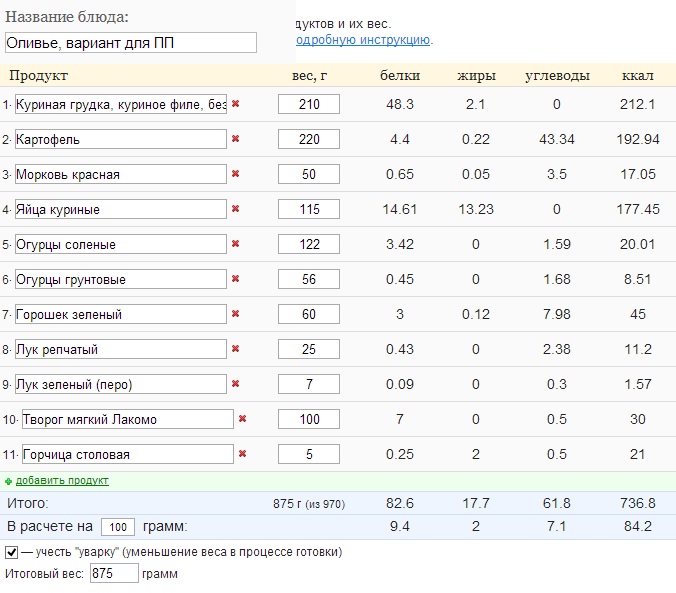Remove the Куриная грудка product row
Image resolution: width=676 pixels, height=593 pixels.
[x=235, y=104]
